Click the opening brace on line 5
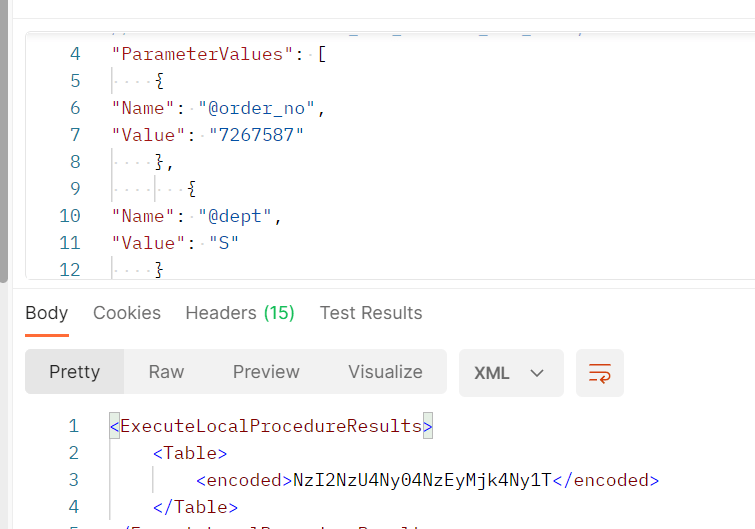 159,81
